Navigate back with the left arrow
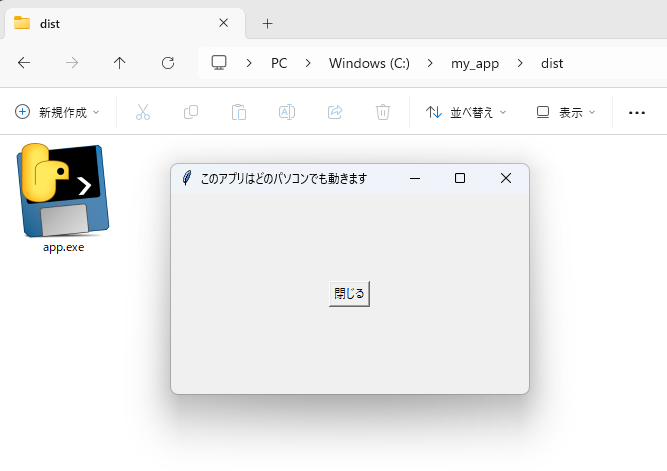 (x=24, y=63)
